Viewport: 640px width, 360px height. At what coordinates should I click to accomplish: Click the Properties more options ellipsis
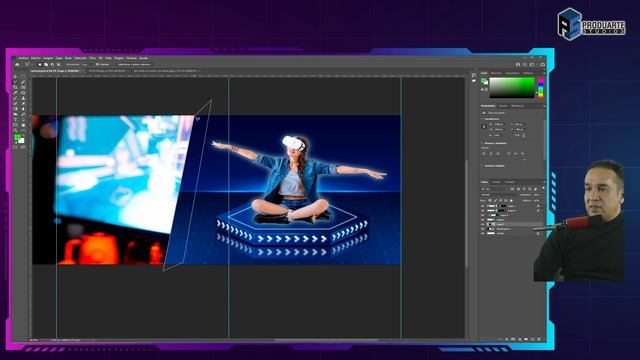coord(524,160)
